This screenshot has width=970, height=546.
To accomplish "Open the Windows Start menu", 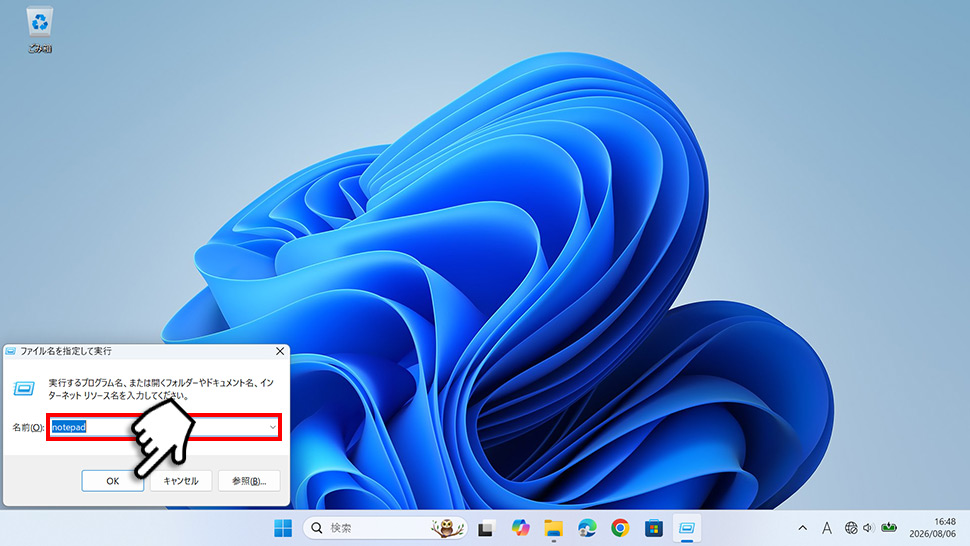I will click(x=283, y=528).
